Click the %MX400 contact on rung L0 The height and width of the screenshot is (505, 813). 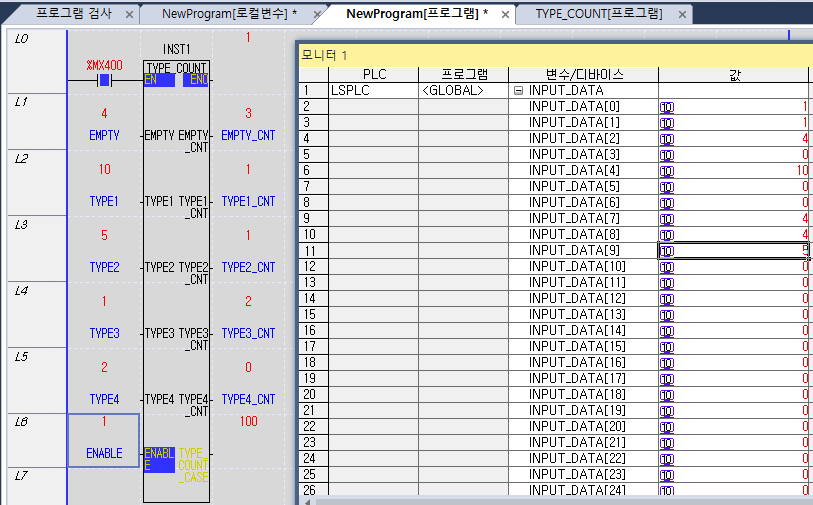pyautogui.click(x=103, y=81)
